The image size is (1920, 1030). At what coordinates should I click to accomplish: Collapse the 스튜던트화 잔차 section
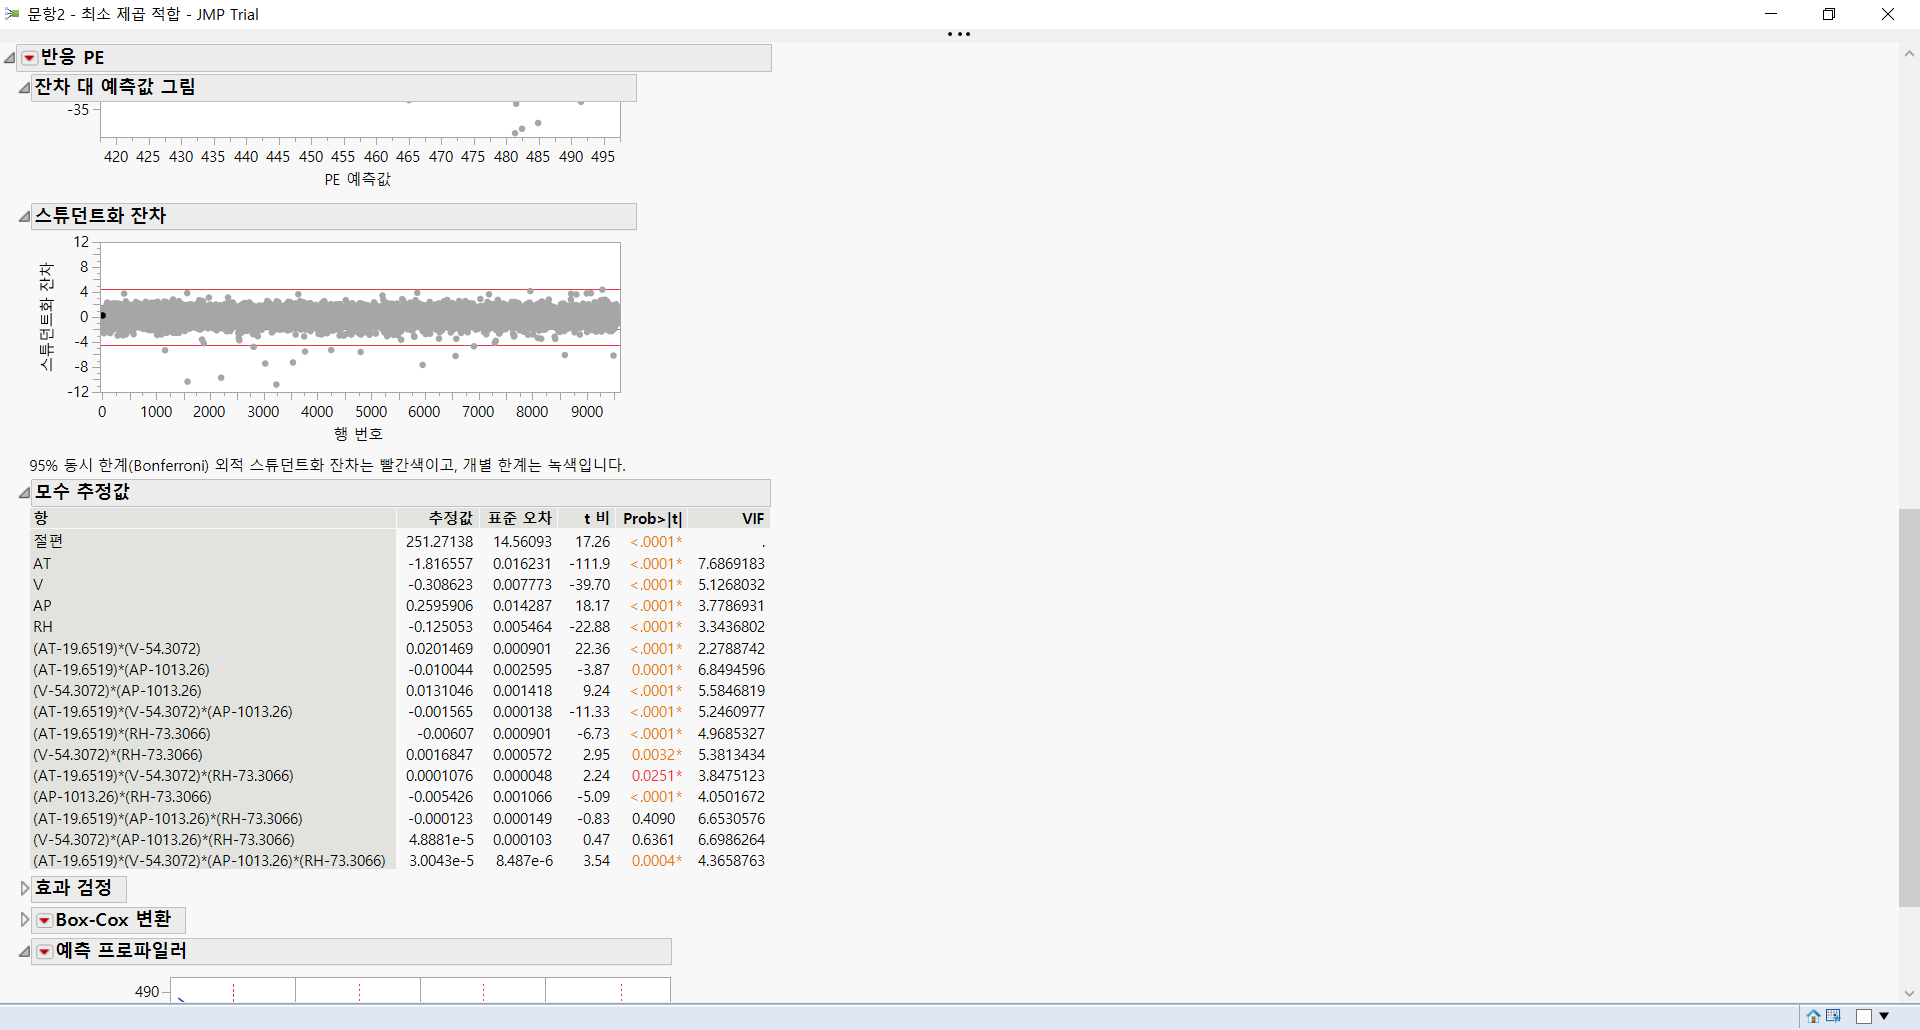pos(24,217)
